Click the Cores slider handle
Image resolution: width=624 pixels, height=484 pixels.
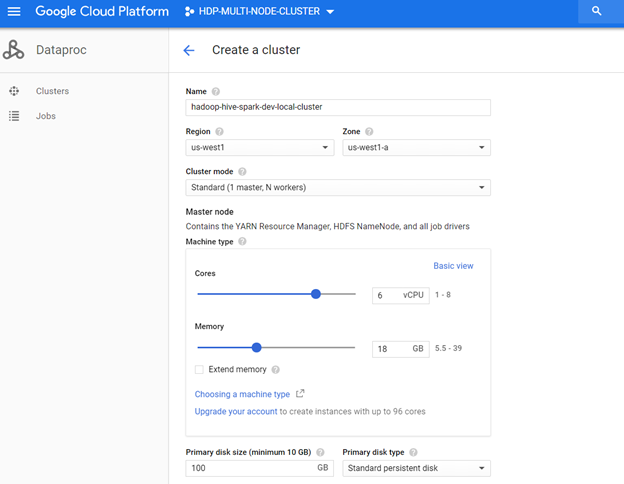click(316, 294)
